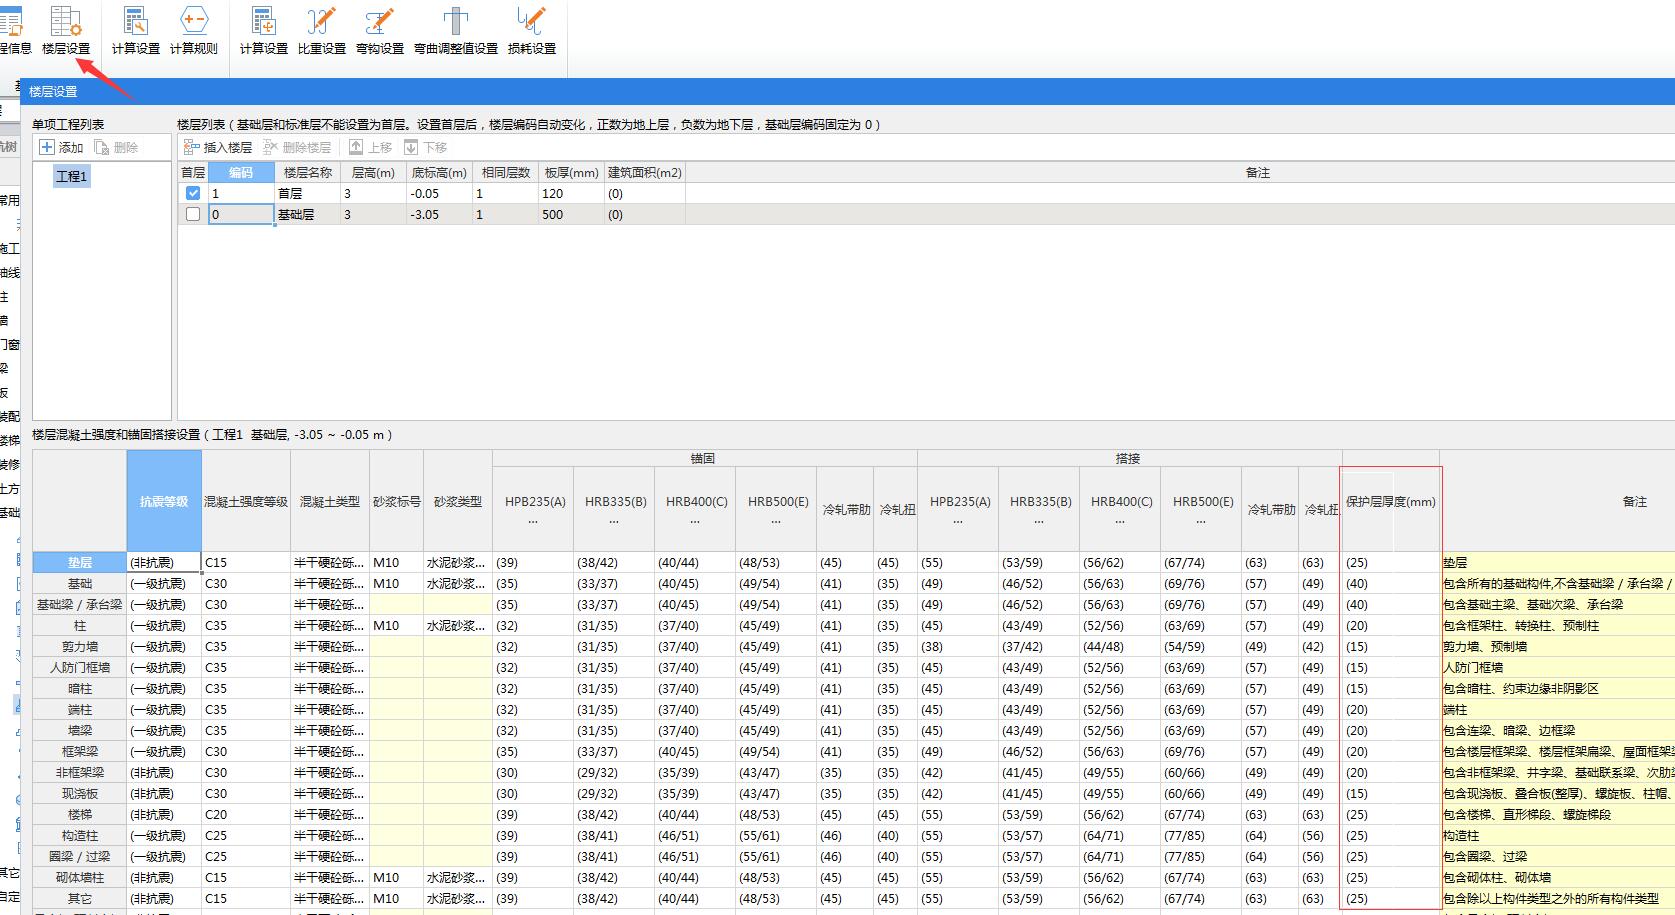Click 删除楼层 button
The height and width of the screenshot is (915, 1675).
click(x=297, y=147)
